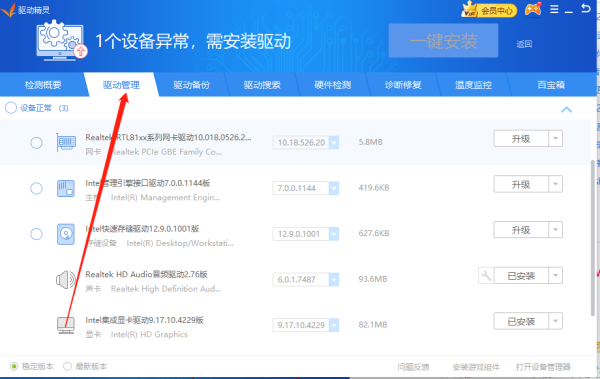Viewport: 600px width, 379px height.
Task: Select the Realtek RTL81xx network driver checkbox
Action: click(x=36, y=143)
